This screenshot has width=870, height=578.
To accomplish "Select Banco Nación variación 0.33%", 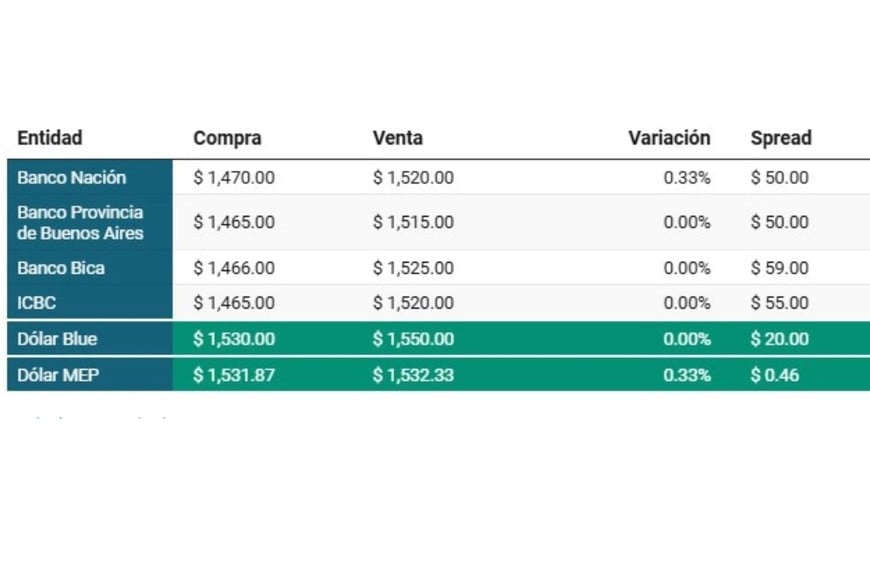I will pos(687,178).
